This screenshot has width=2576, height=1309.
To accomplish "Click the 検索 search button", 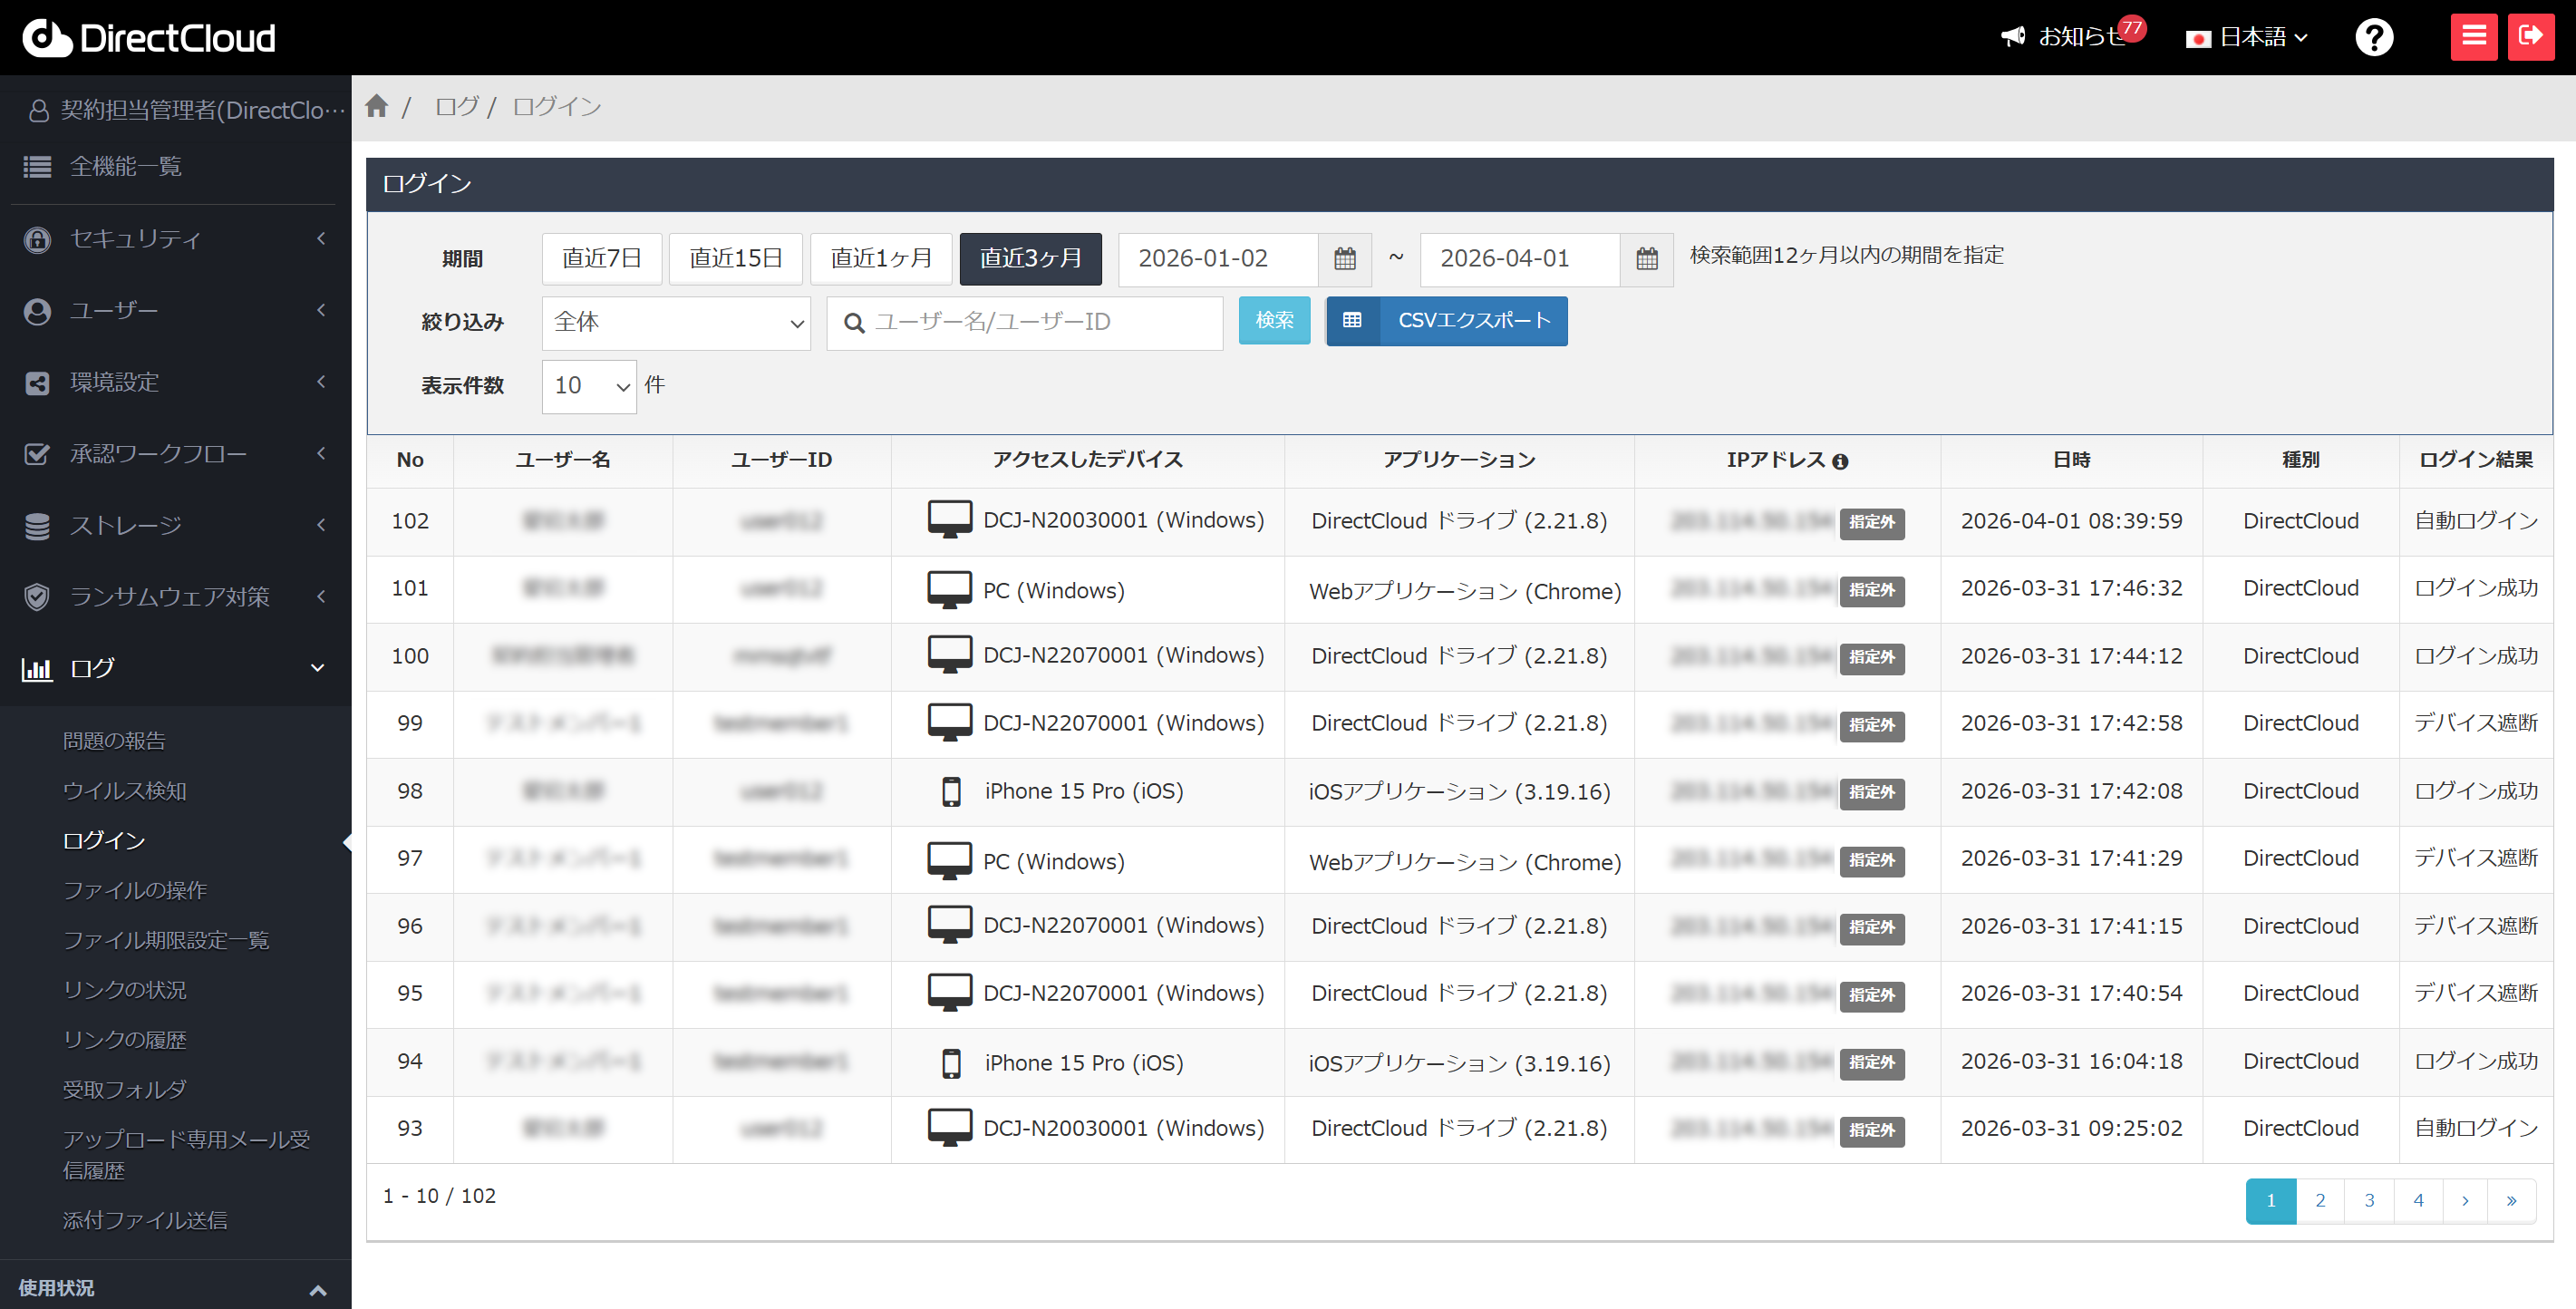I will [x=1274, y=320].
